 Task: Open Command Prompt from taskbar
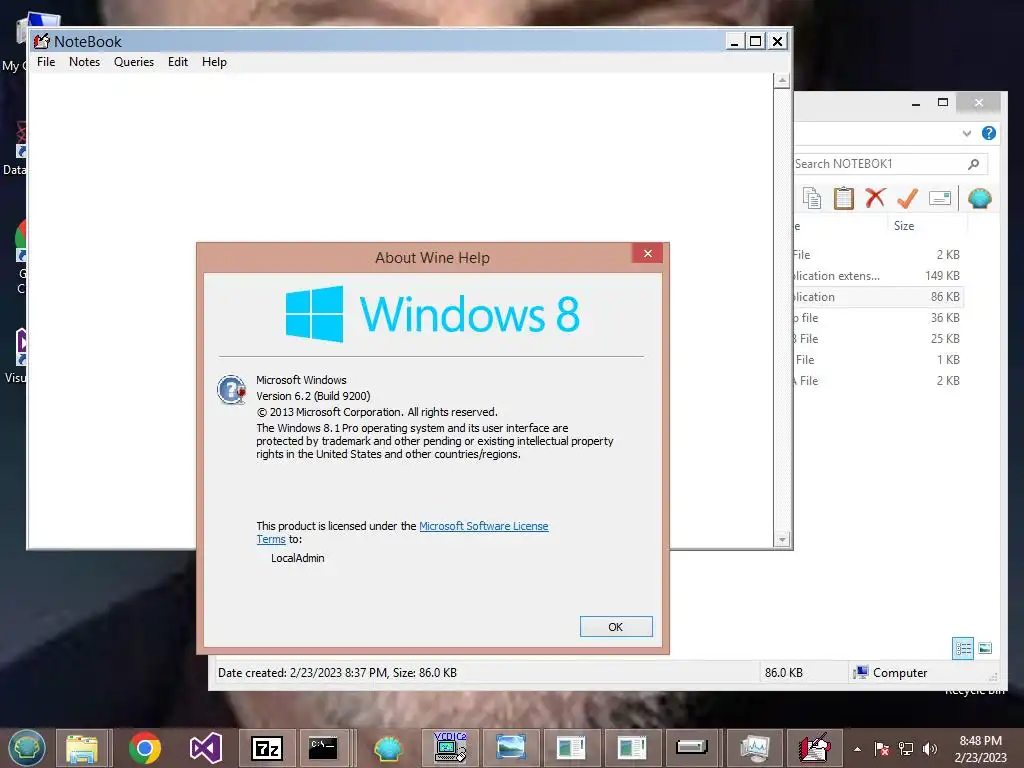tap(323, 748)
